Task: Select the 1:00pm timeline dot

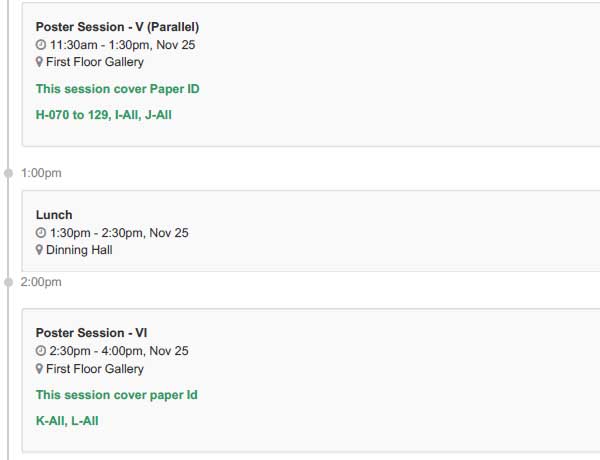Action: 8,173
